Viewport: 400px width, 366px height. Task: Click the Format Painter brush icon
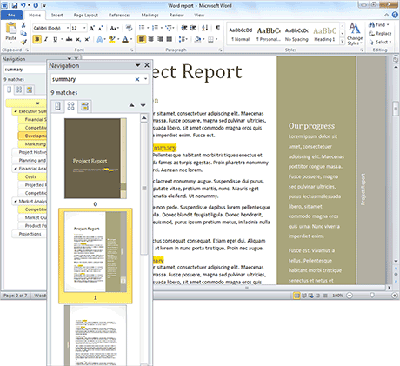(23, 41)
